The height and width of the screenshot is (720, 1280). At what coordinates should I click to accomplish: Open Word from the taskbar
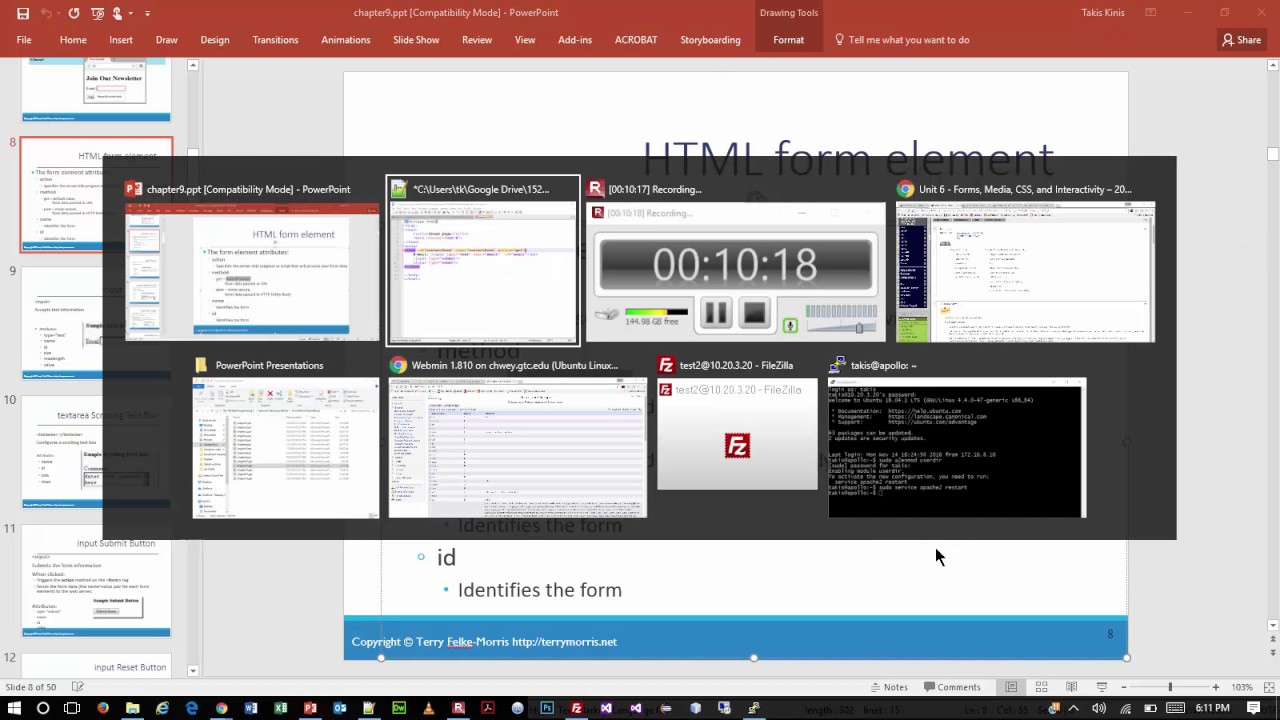click(251, 708)
